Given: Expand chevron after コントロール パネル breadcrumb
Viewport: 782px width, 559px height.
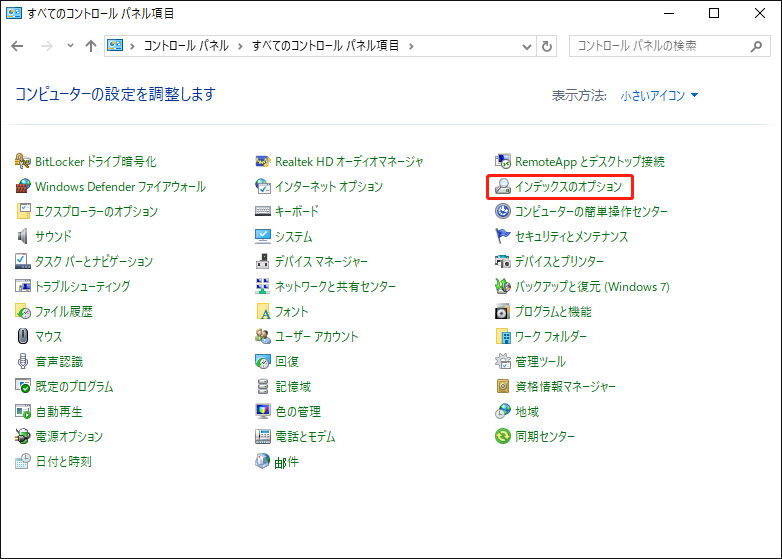Looking at the screenshot, I should click(240, 46).
